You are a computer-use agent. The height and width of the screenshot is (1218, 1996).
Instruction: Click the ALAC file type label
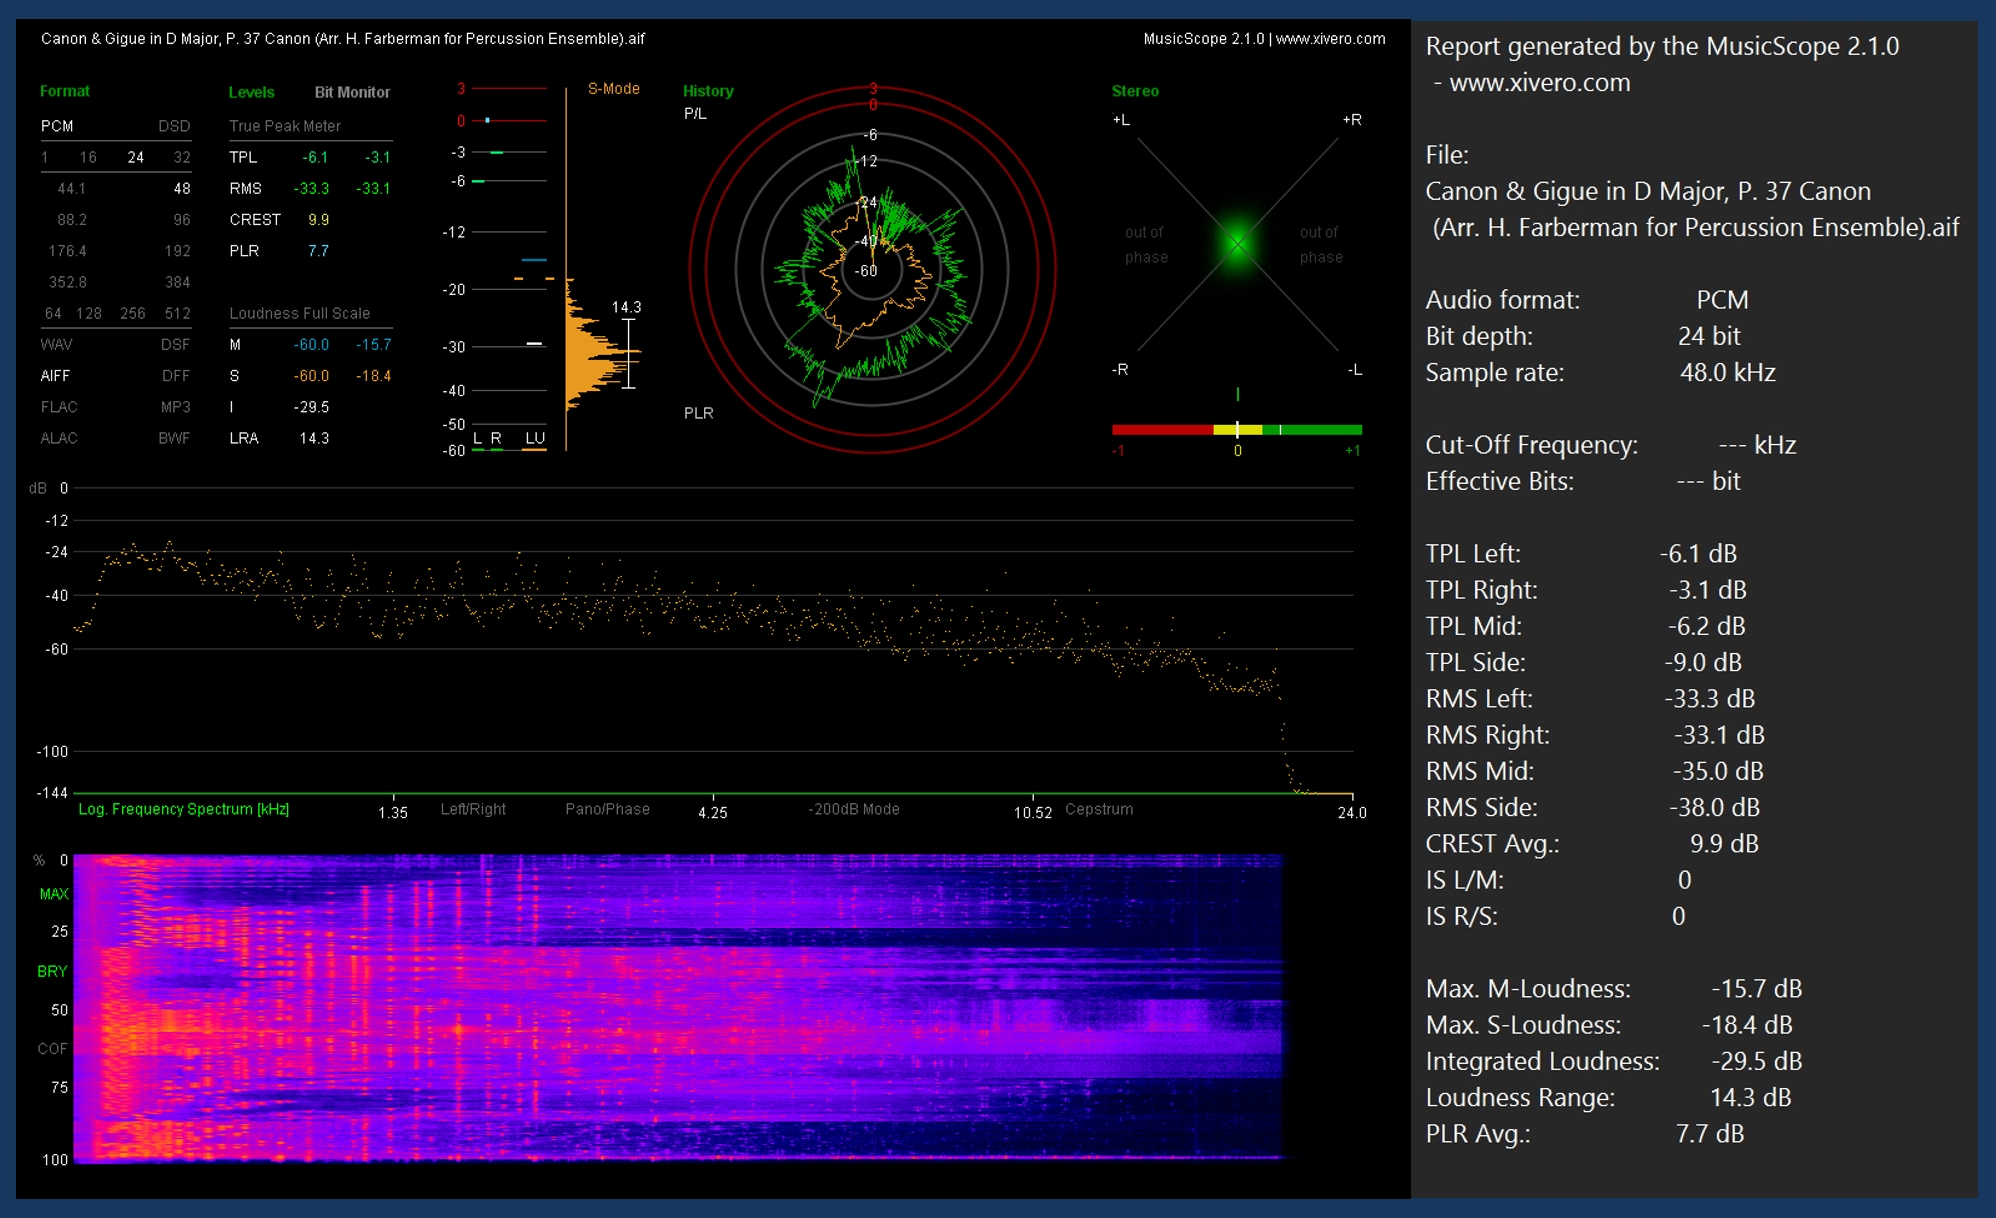click(59, 438)
